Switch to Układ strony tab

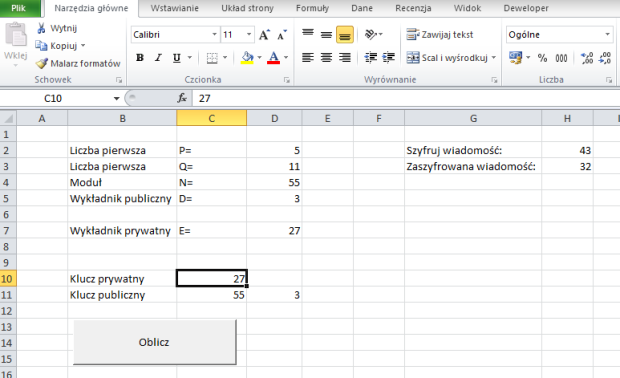pos(247,8)
